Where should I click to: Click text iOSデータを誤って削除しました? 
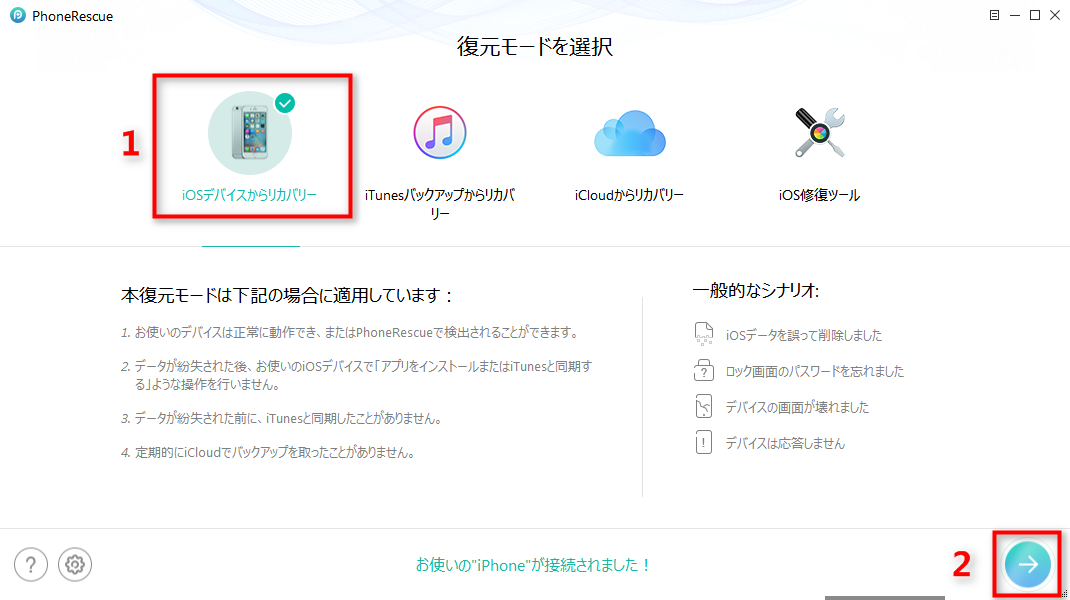click(x=804, y=335)
